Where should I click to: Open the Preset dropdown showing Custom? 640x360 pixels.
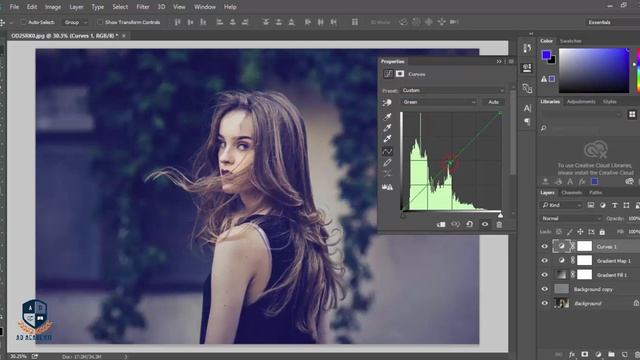(453, 90)
